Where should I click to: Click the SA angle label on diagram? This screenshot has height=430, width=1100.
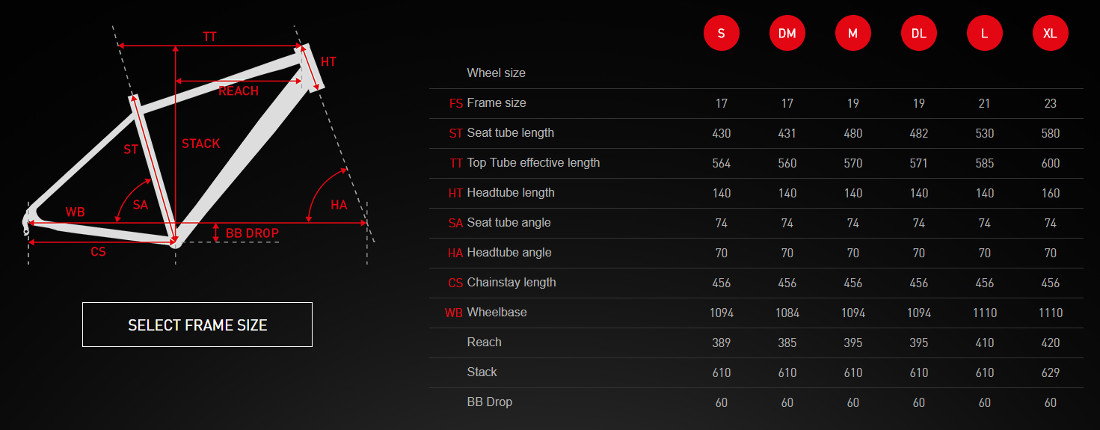[140, 205]
